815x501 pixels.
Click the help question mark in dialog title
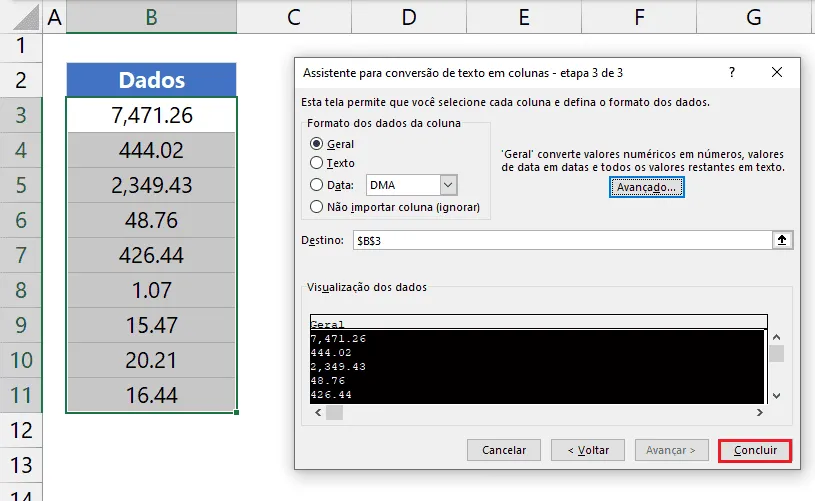pyautogui.click(x=732, y=72)
